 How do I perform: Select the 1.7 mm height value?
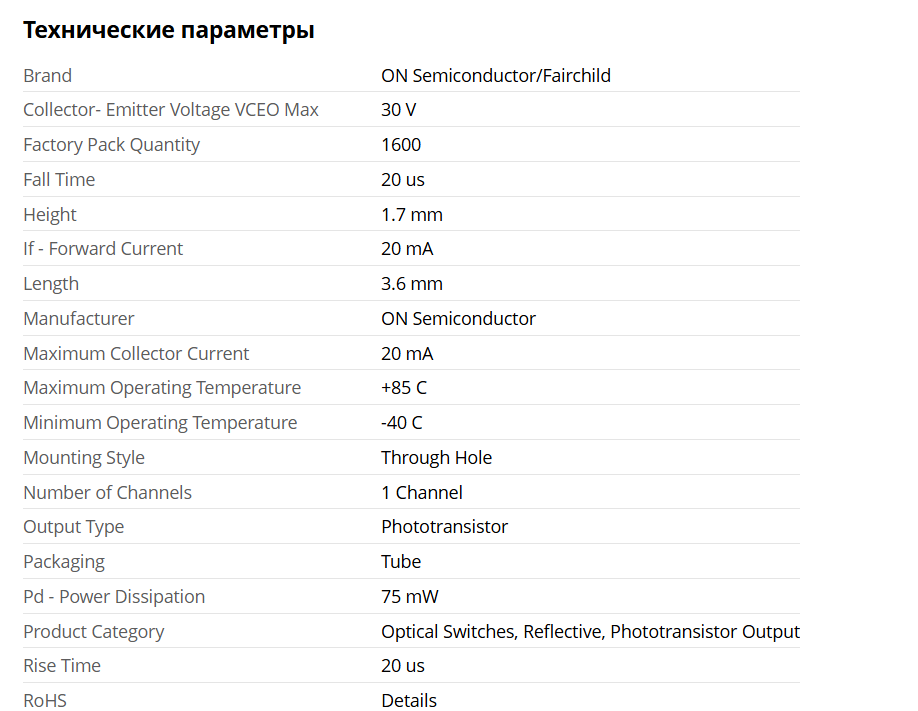point(411,215)
